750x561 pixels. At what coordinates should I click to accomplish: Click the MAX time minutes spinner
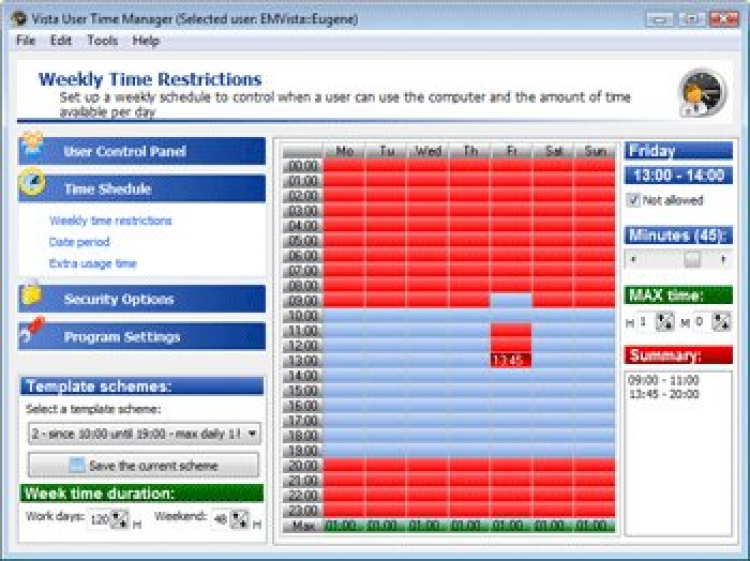tap(721, 322)
